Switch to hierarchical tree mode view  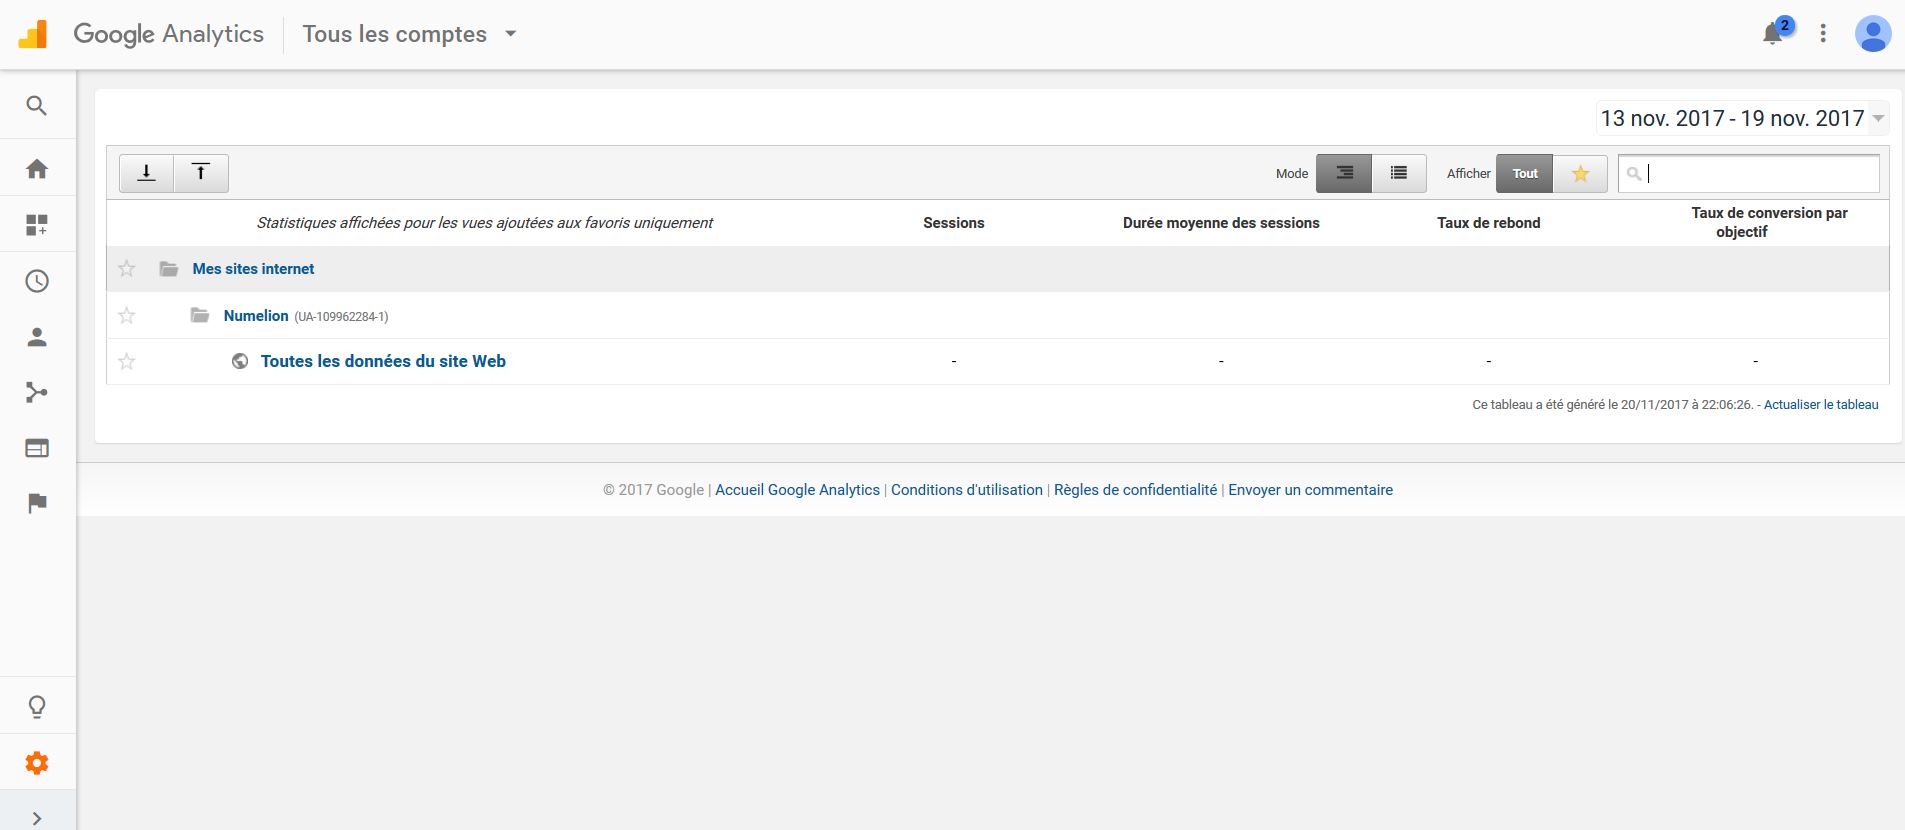click(1344, 173)
